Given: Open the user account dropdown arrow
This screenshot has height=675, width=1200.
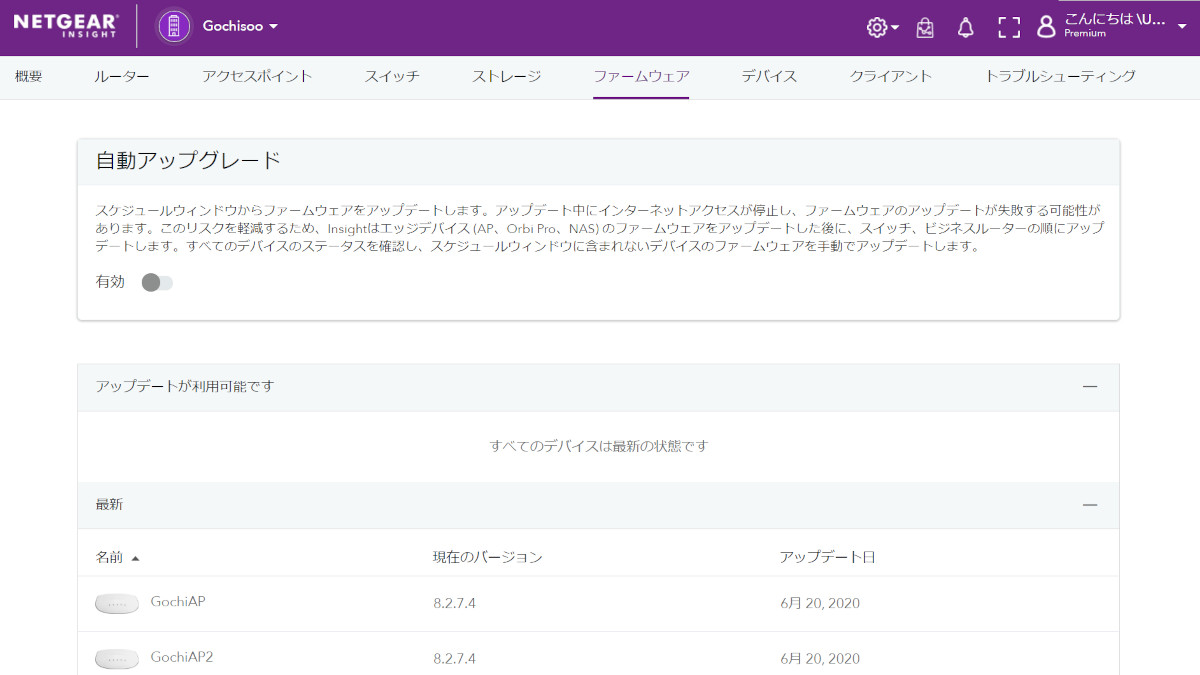Looking at the screenshot, I should (1182, 27).
